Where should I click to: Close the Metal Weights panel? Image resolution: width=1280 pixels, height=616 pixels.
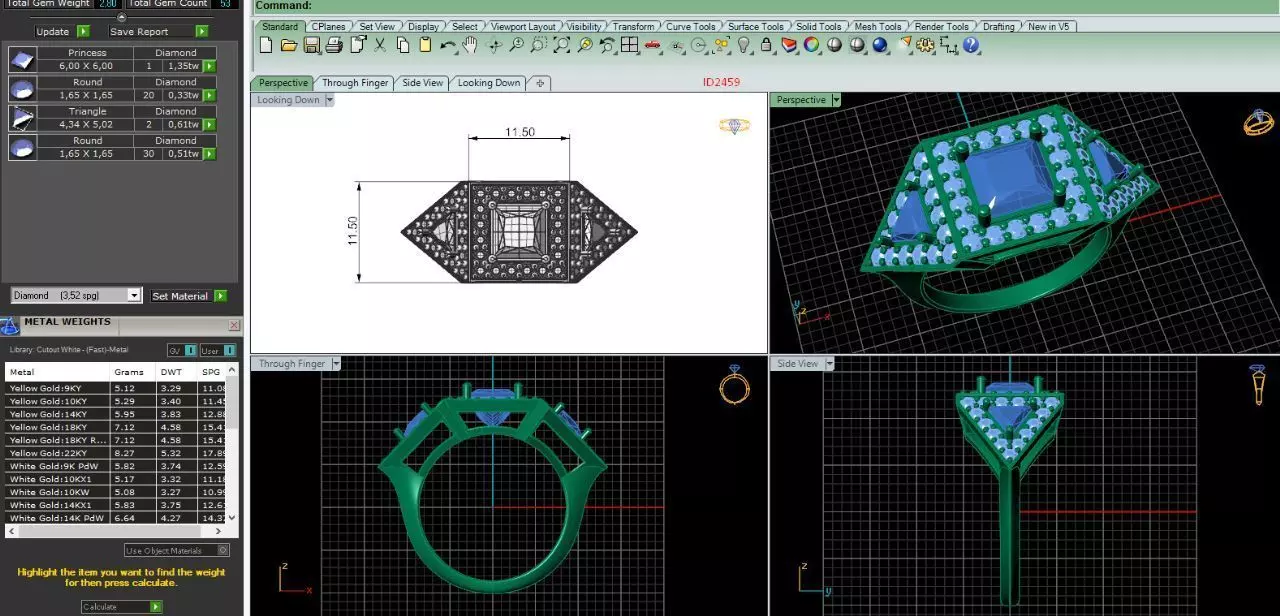[x=234, y=325]
